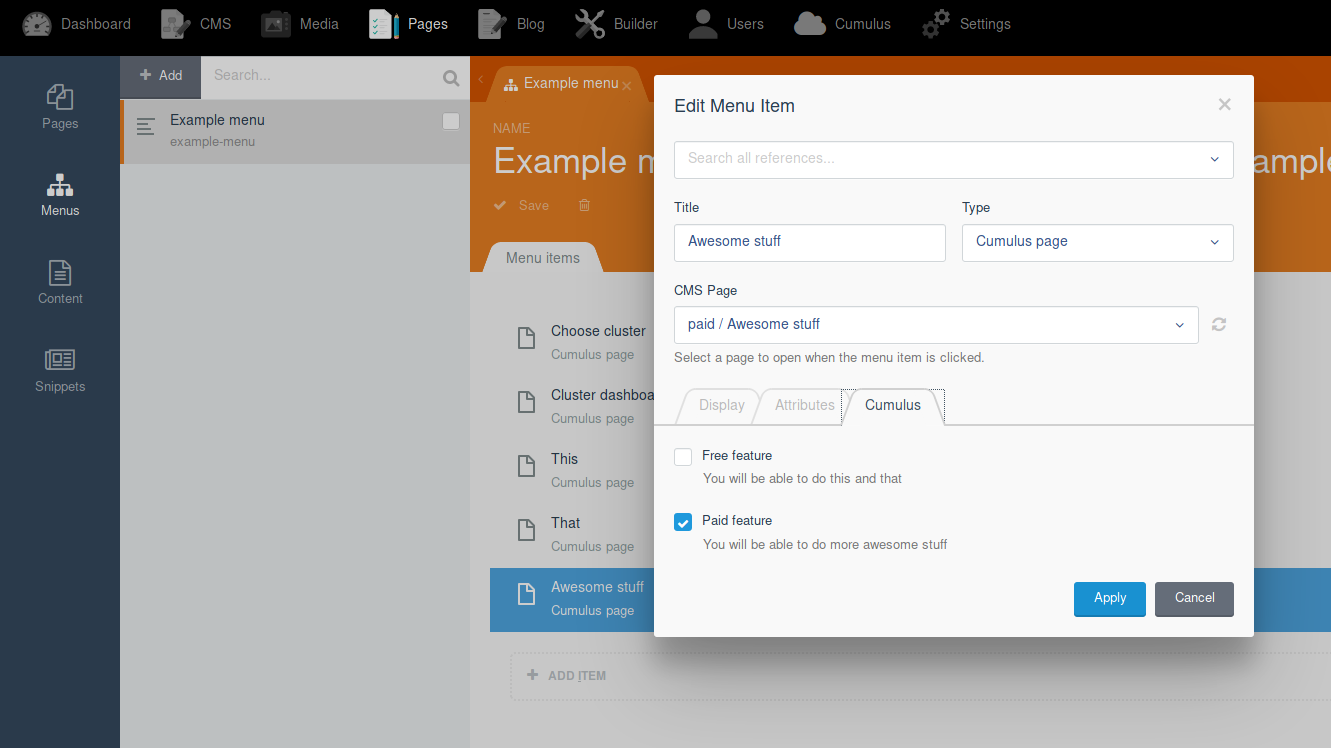Click the Users person icon
This screenshot has width=1331, height=748.
[703, 24]
